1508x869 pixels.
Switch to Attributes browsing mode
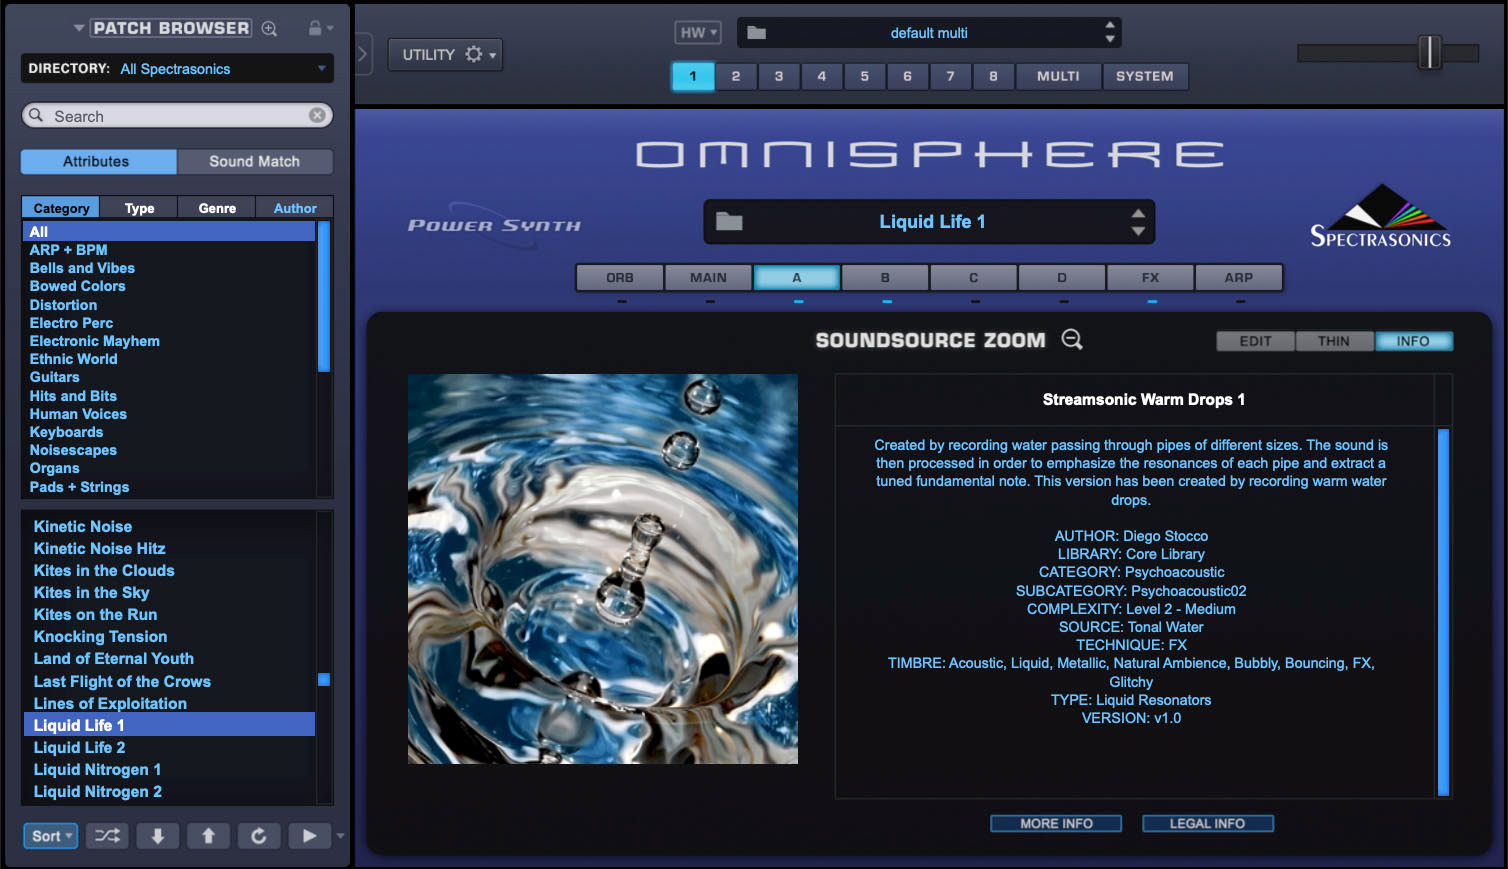click(99, 161)
